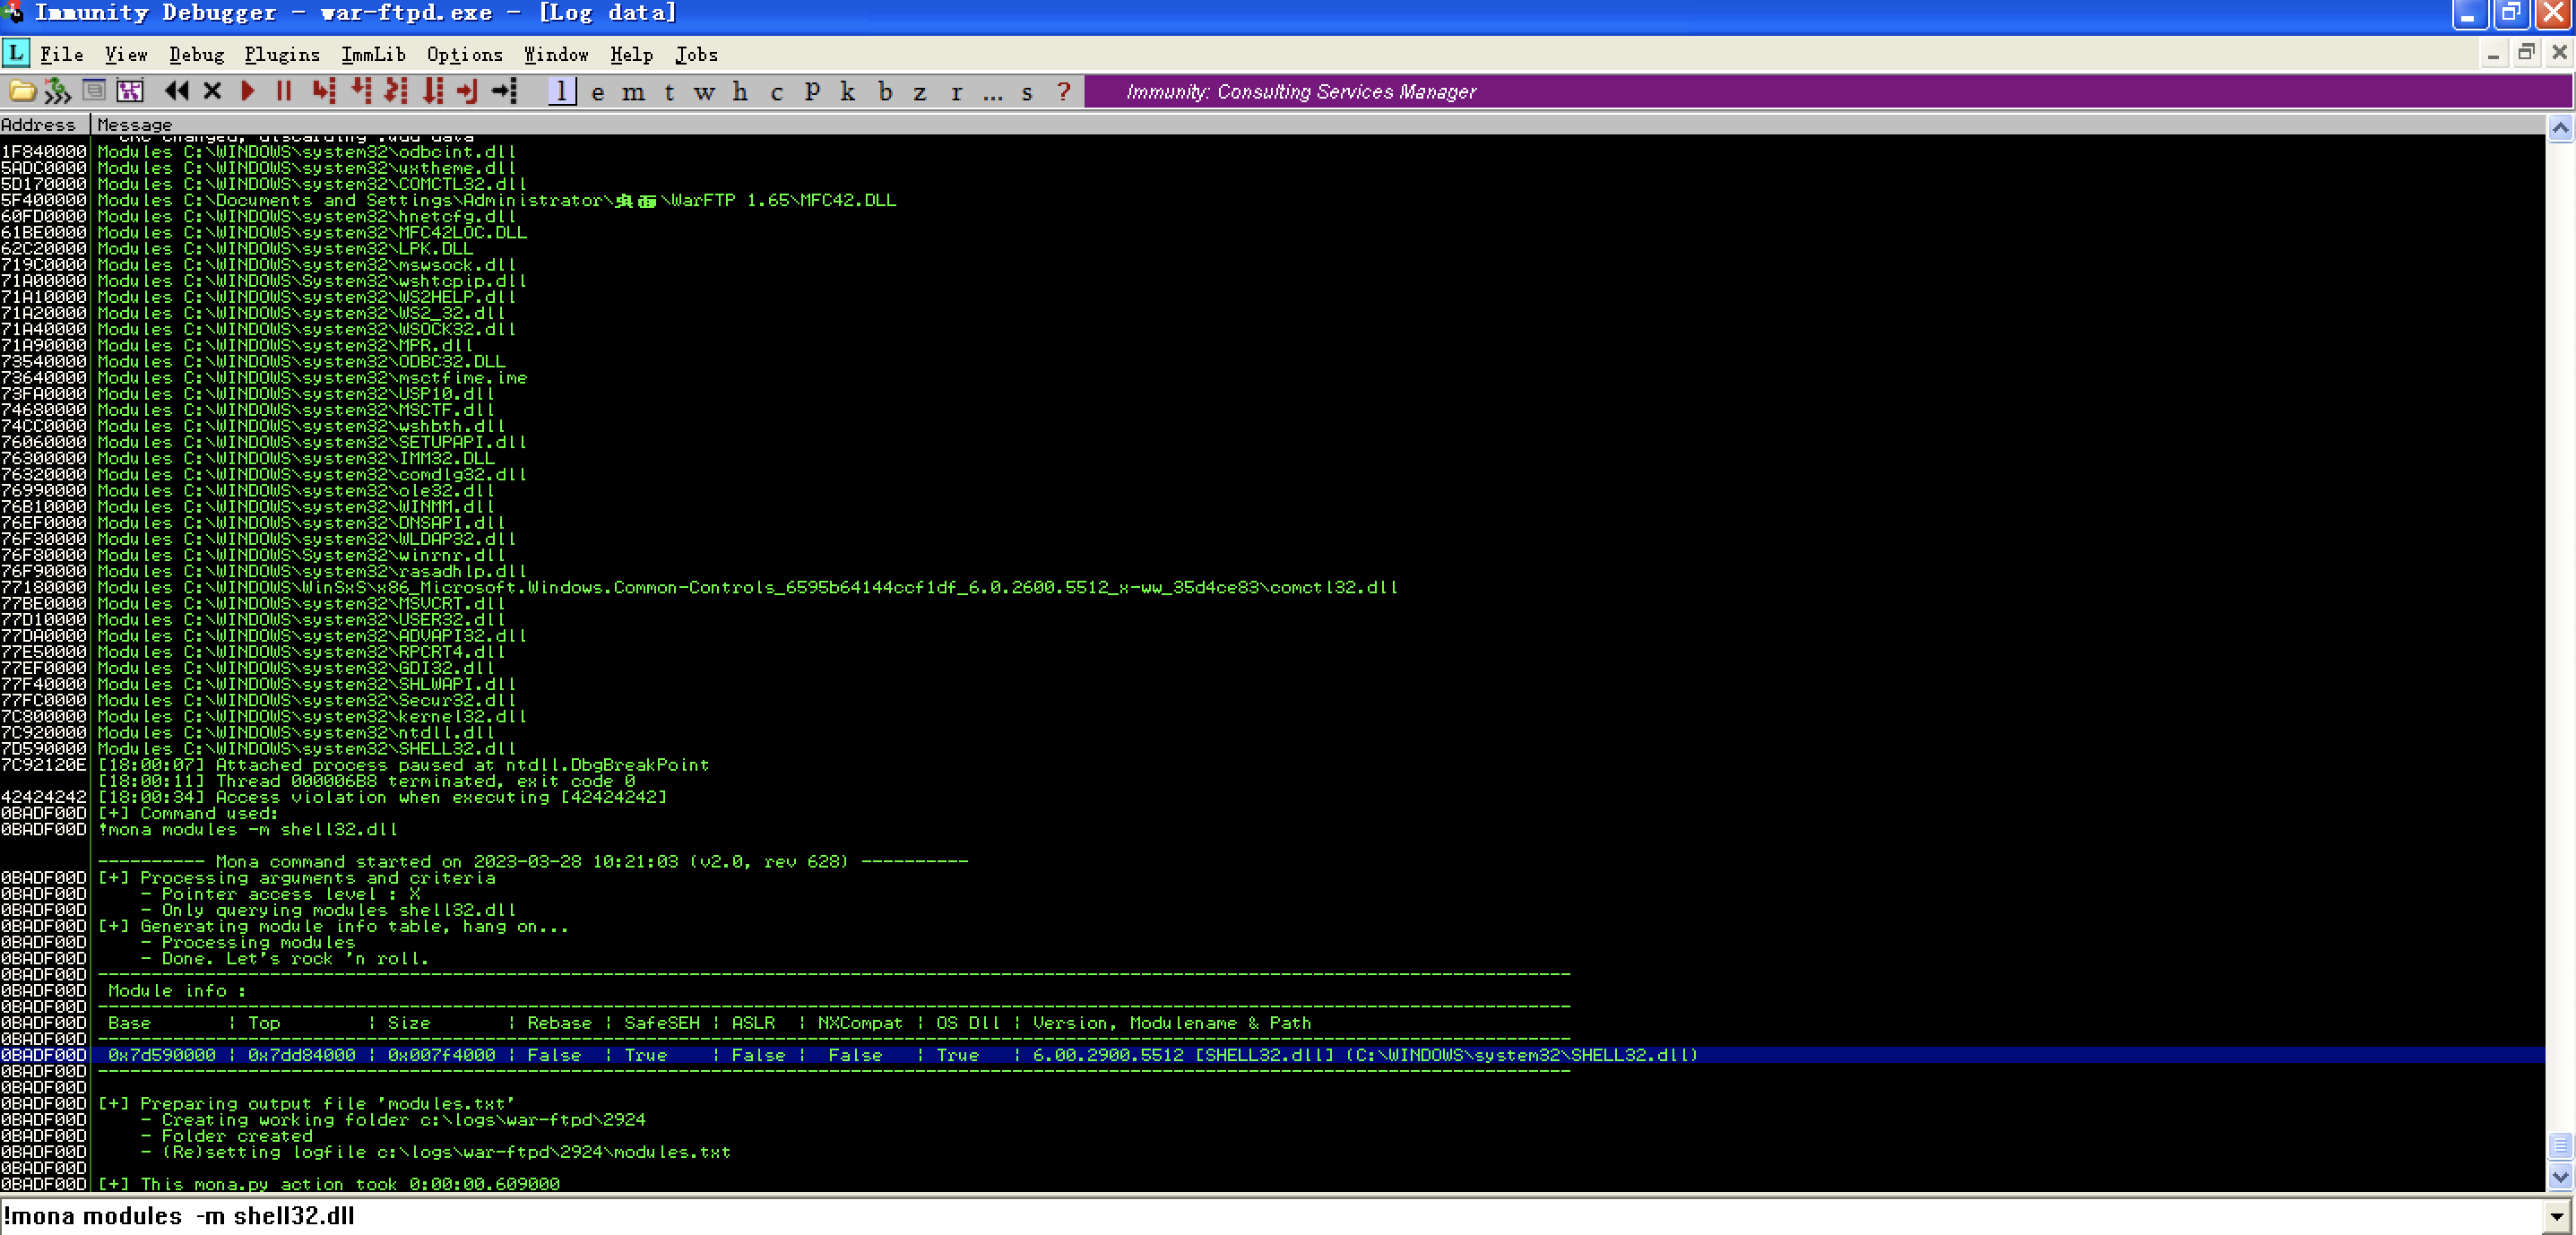Image resolution: width=2576 pixels, height=1235 pixels.
Task: Show Hardware breakpoints 'z' button
Action: tap(920, 92)
